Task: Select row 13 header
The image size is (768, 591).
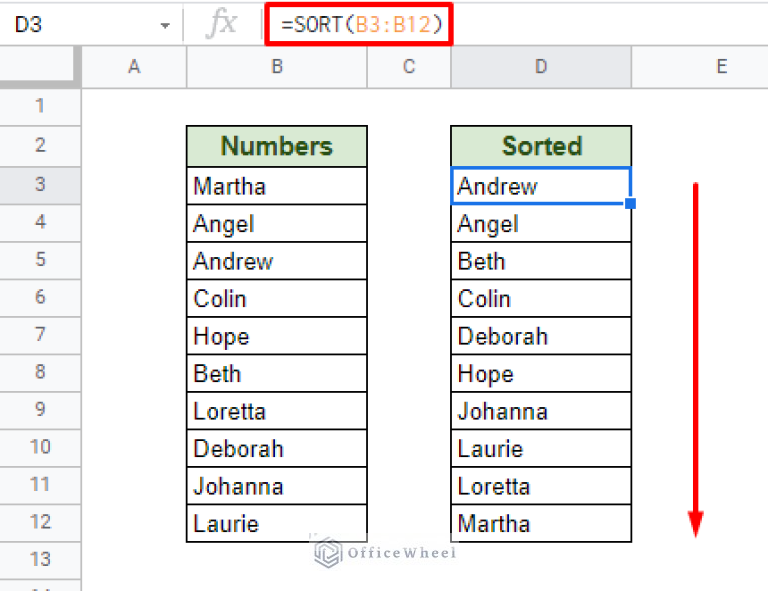Action: [40, 559]
